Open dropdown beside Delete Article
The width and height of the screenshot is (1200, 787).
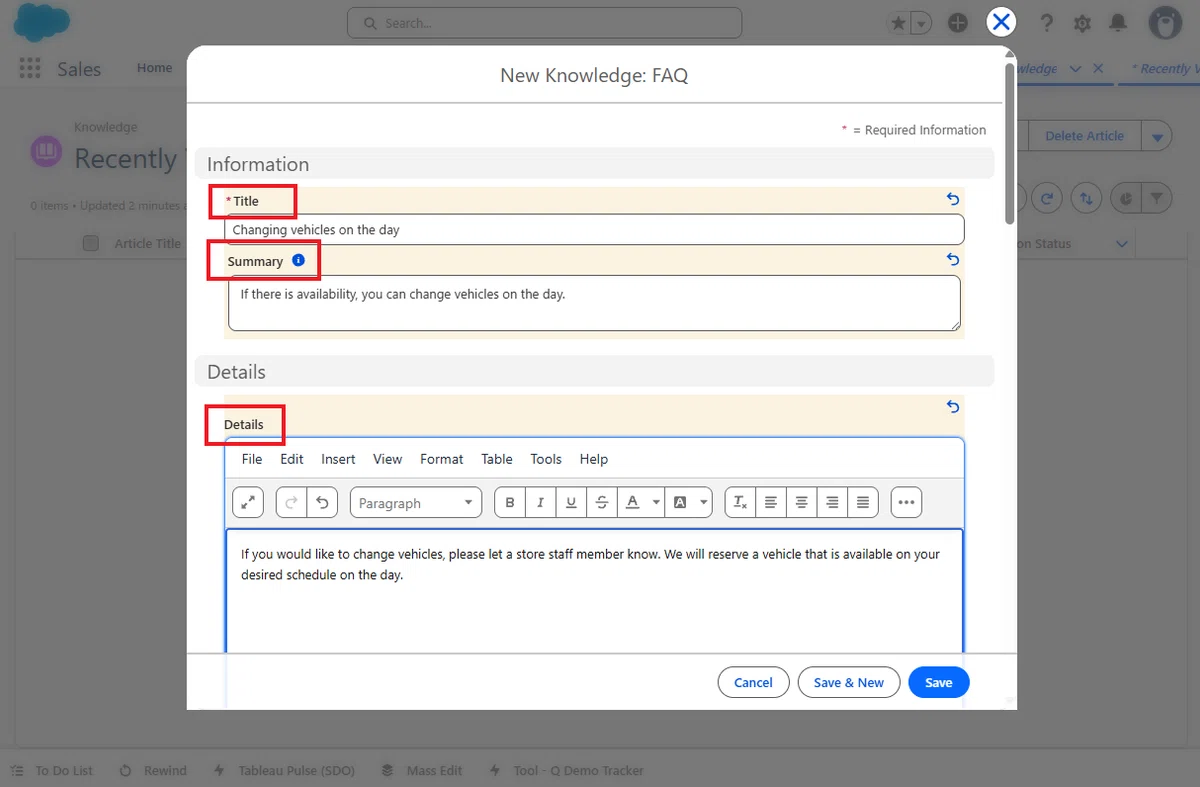[1157, 136]
